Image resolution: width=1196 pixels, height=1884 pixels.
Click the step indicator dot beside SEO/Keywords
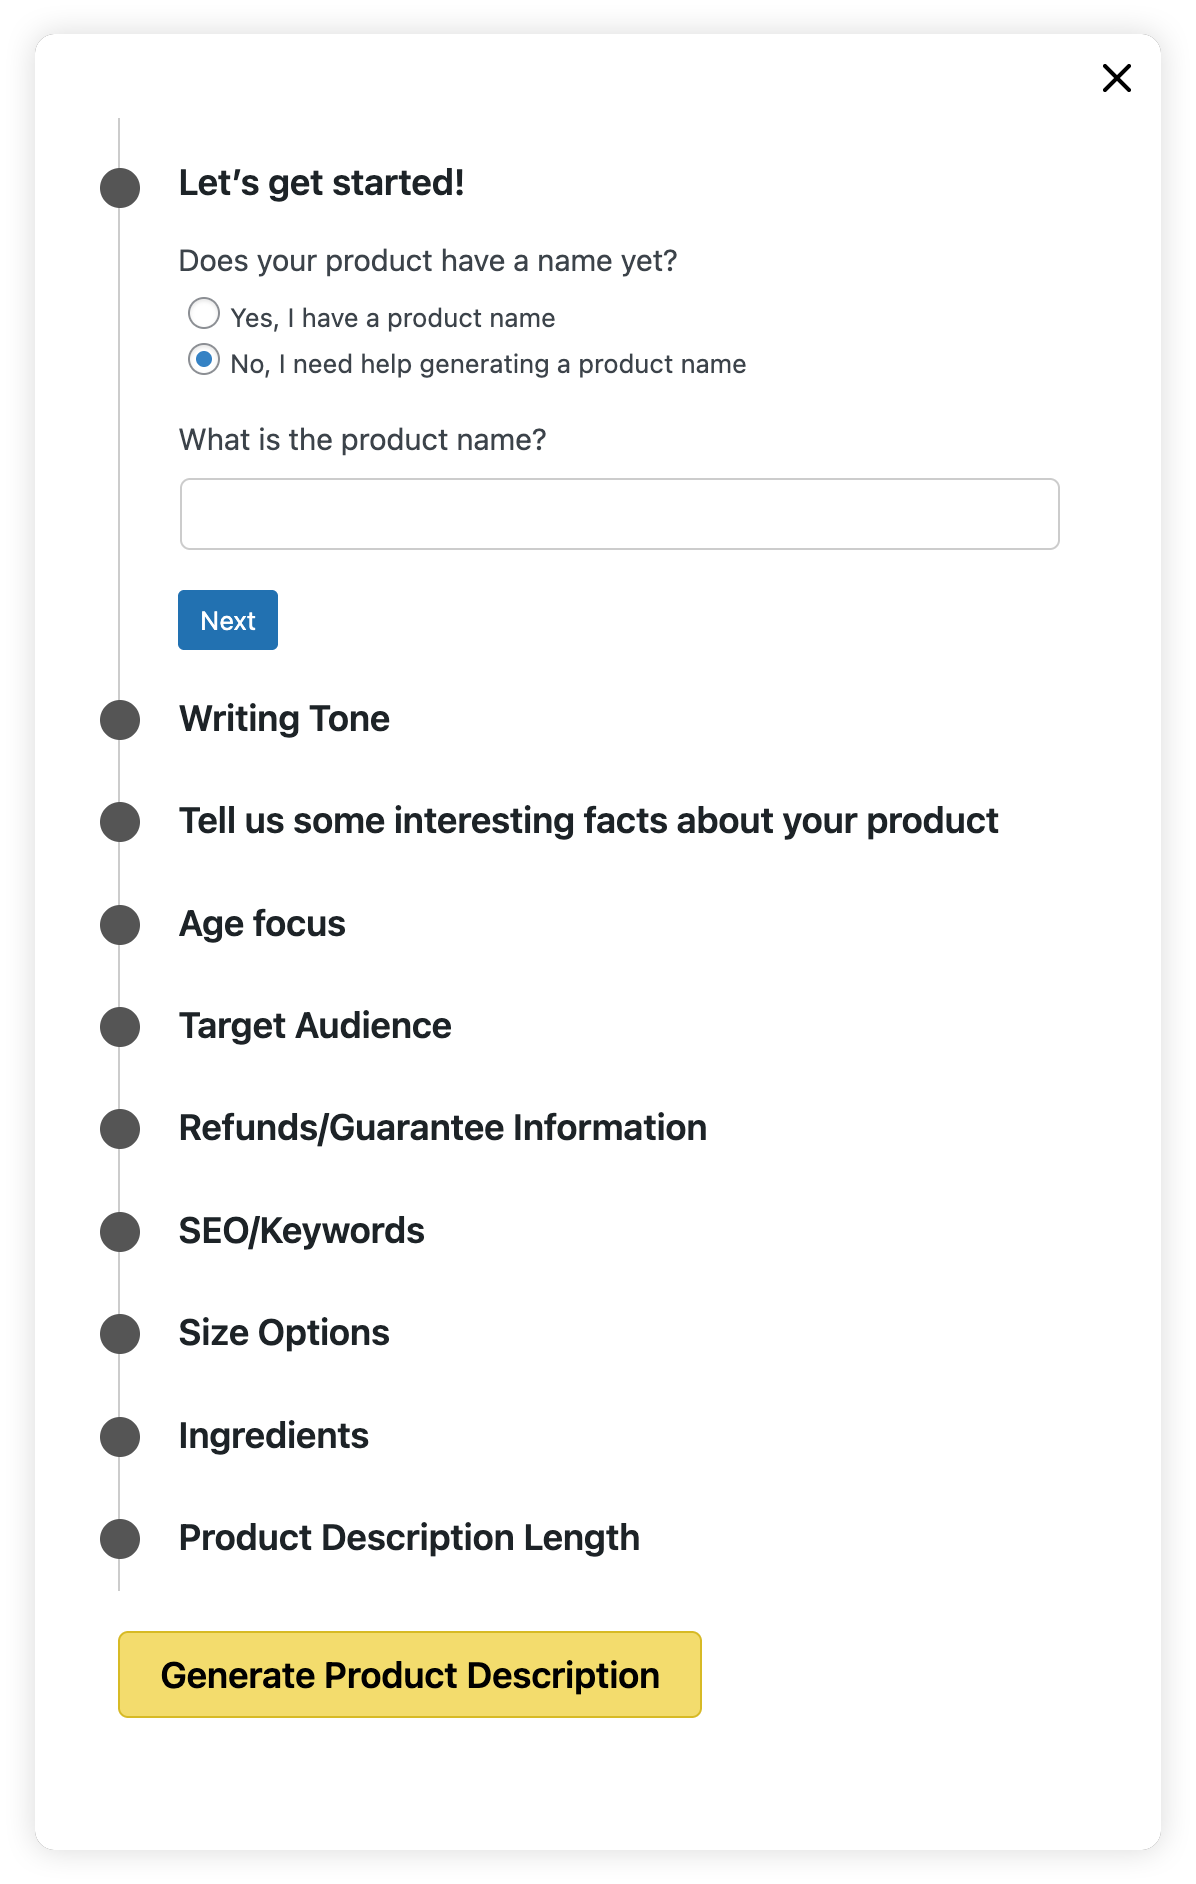(x=120, y=1232)
